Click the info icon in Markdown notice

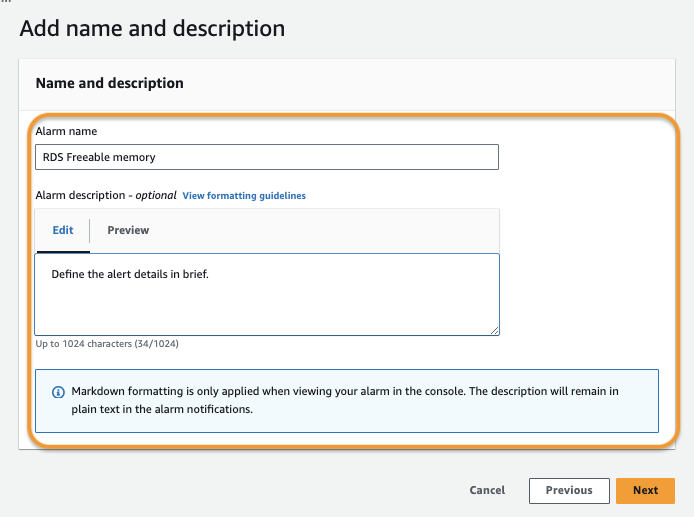[58, 392]
